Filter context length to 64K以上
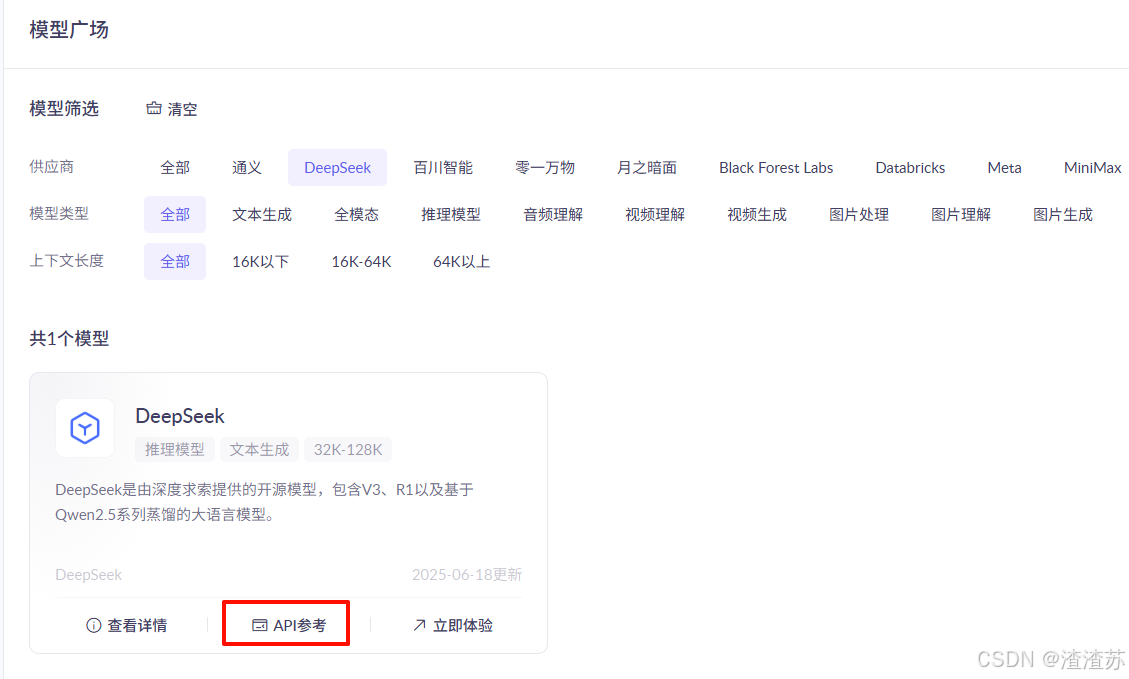 point(462,261)
